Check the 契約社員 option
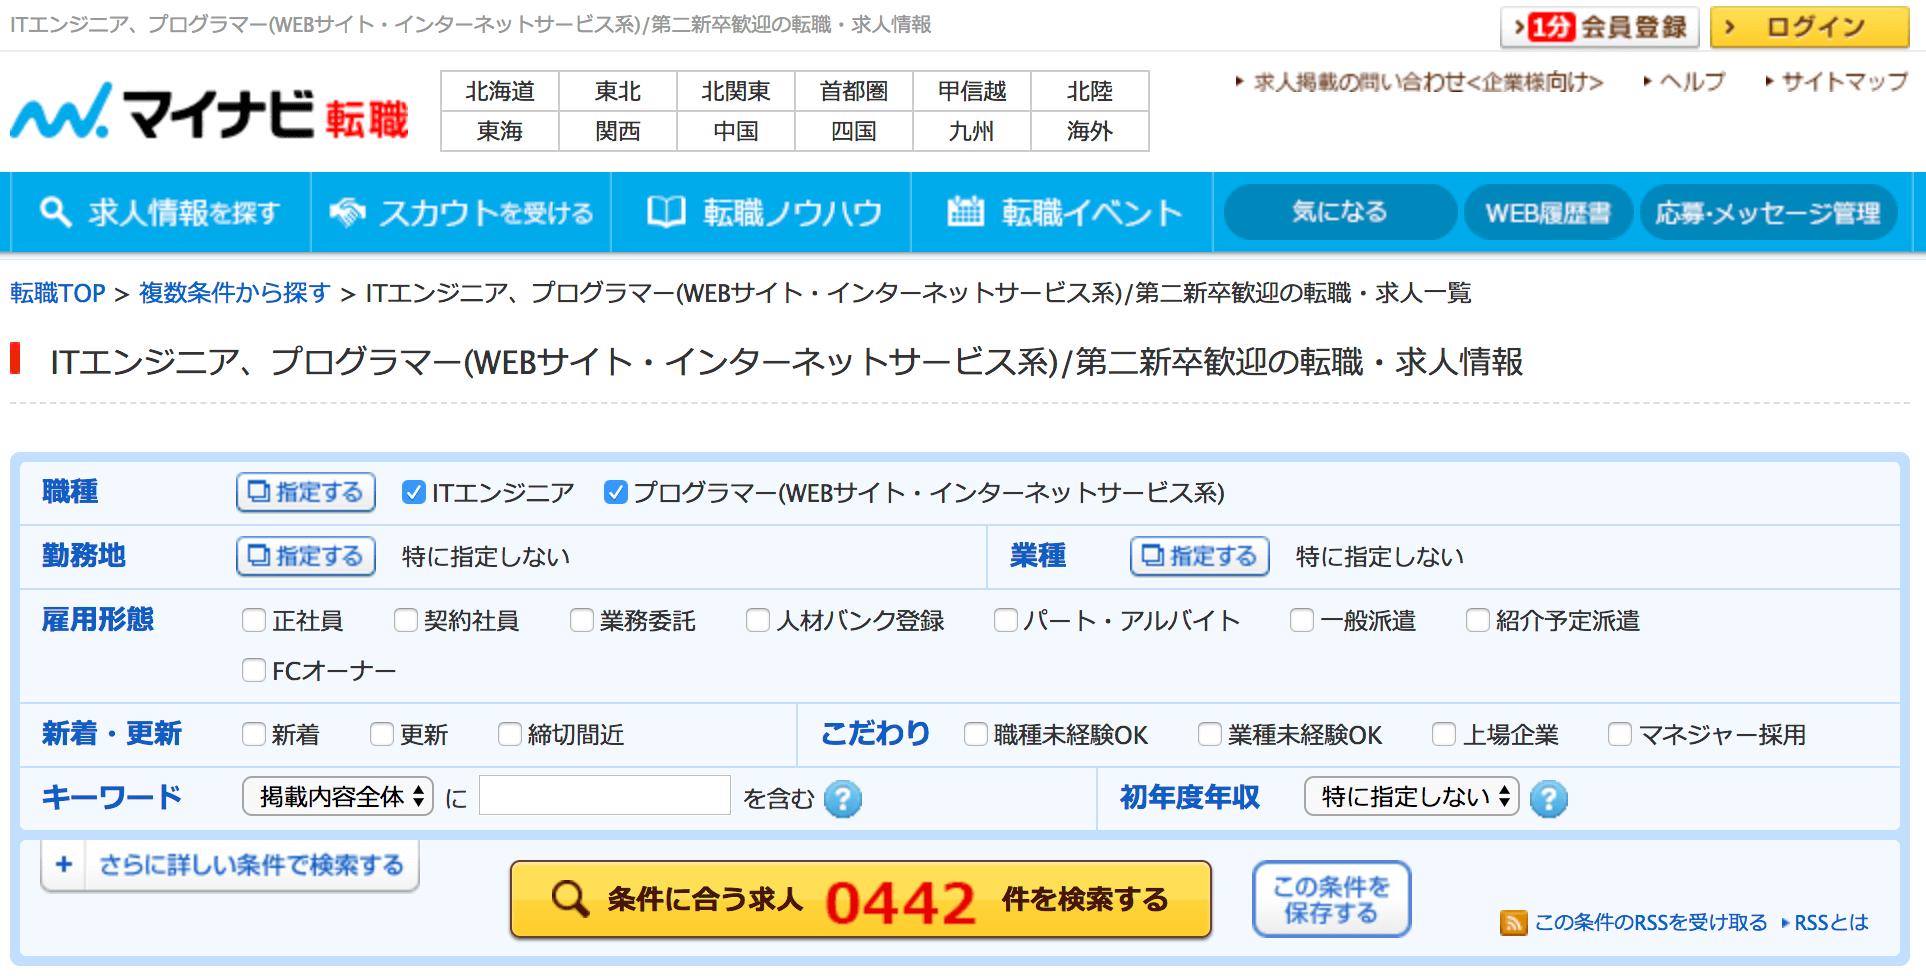1926x976 pixels. tap(406, 620)
